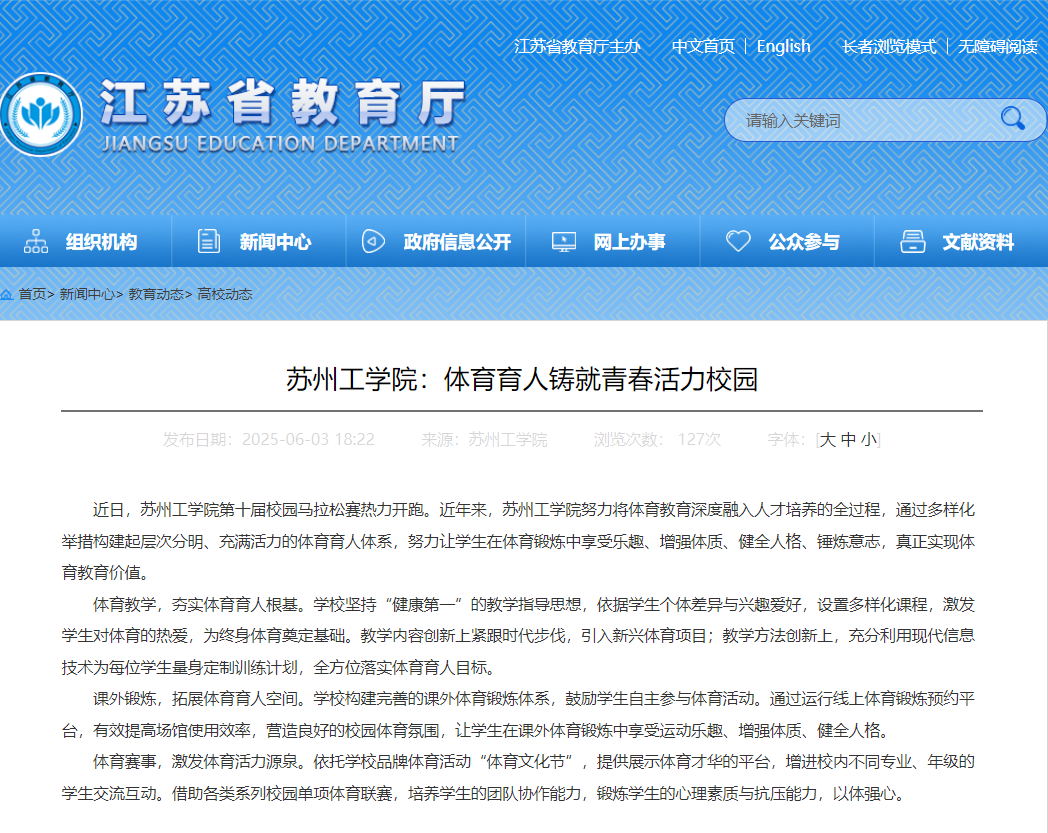The image size is (1048, 833).
Task: Go to 首页 in the breadcrumb
Action: (x=31, y=294)
